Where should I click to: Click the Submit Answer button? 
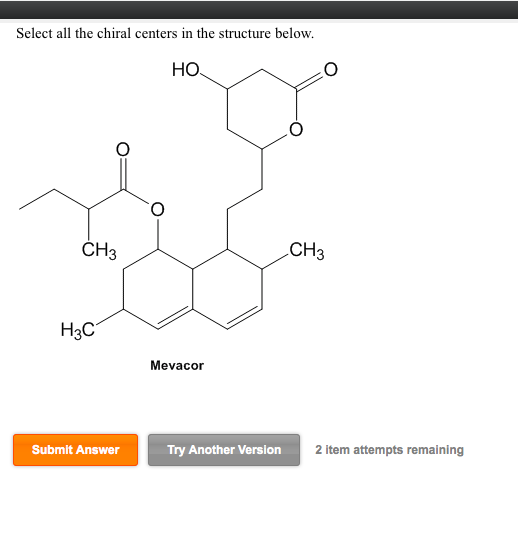pyautogui.click(x=76, y=450)
